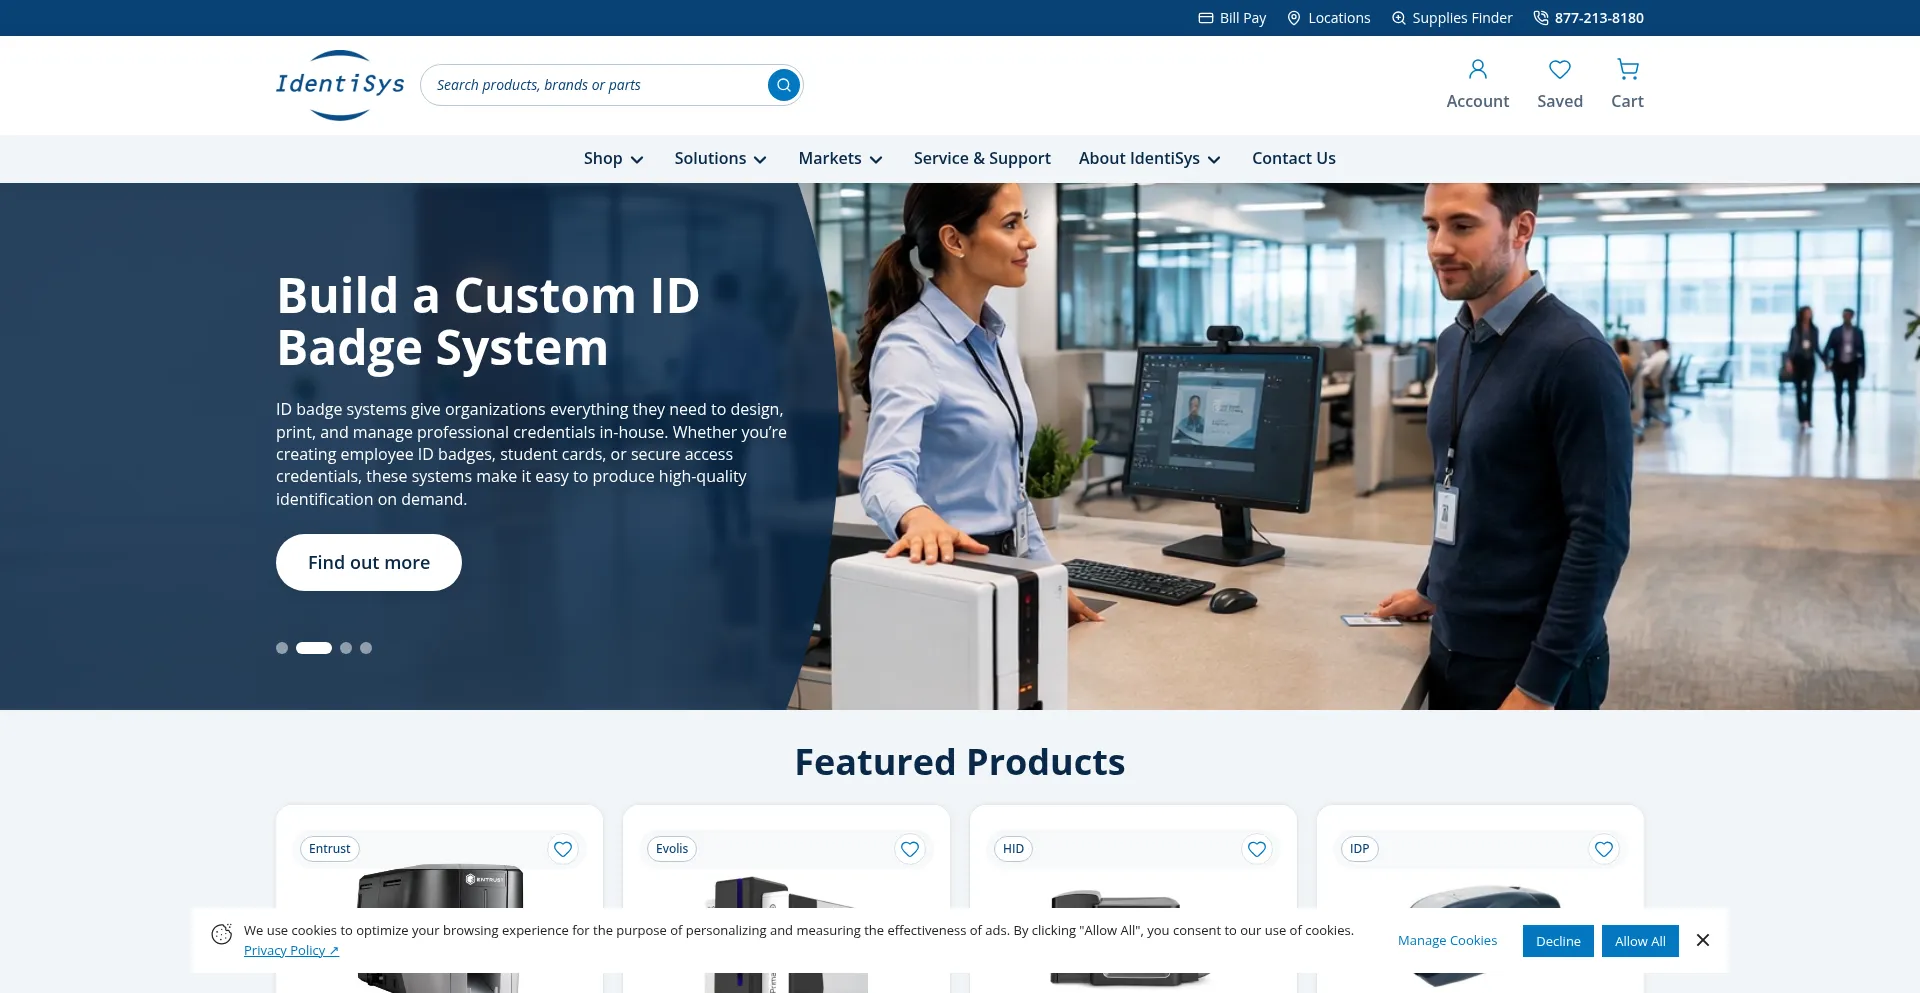
Task: Click the Evolis brand tag
Action: [672, 849]
